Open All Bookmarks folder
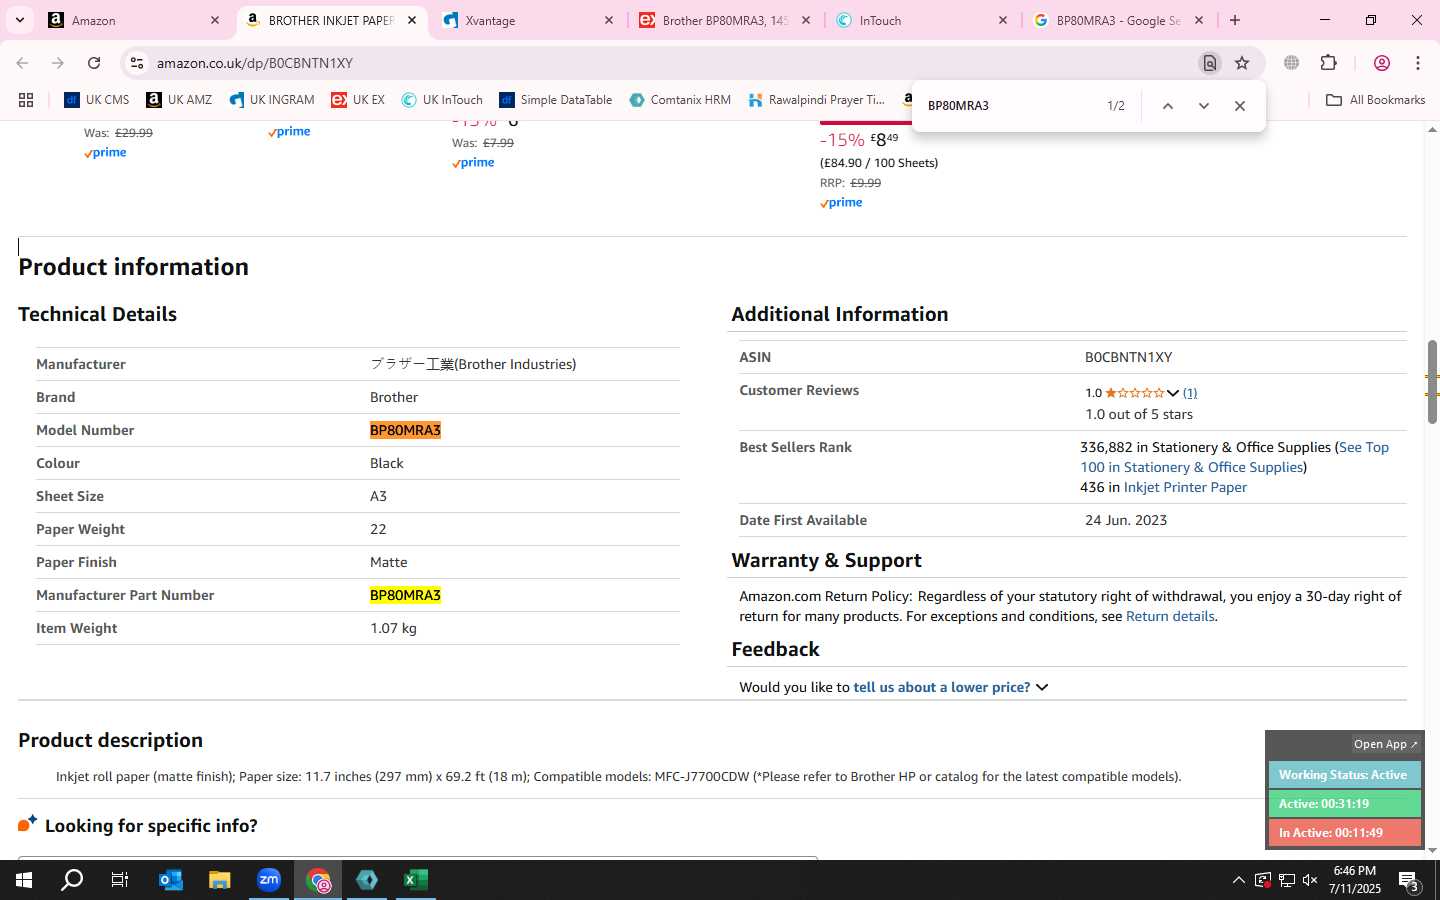Screen dimensions: 1440x900 (x=1375, y=100)
